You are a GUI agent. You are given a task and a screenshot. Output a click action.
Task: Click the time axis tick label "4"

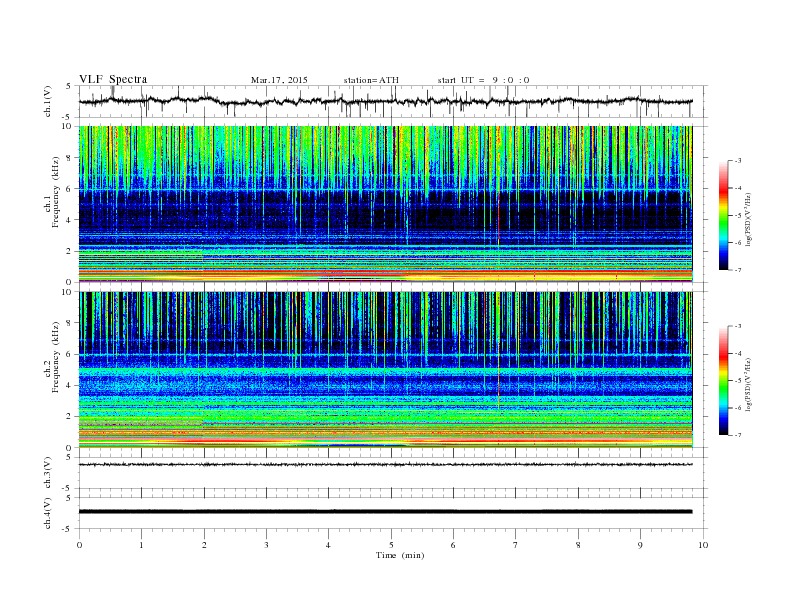[328, 545]
